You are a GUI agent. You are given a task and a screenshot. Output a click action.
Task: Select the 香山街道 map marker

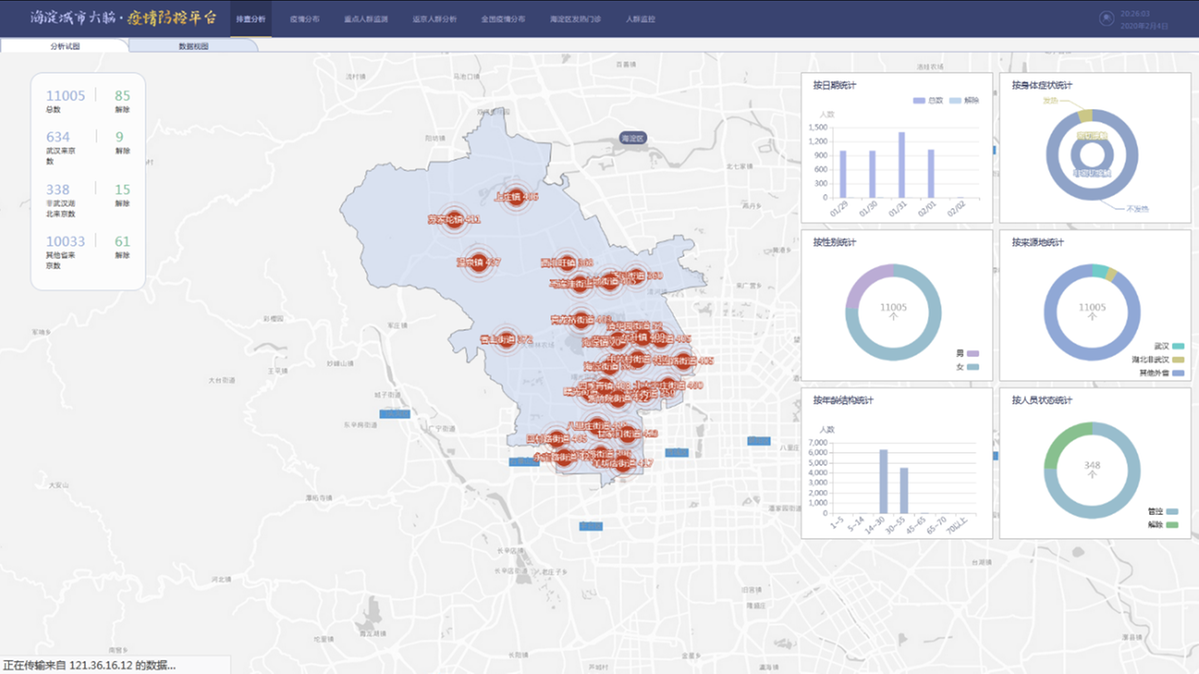(506, 340)
